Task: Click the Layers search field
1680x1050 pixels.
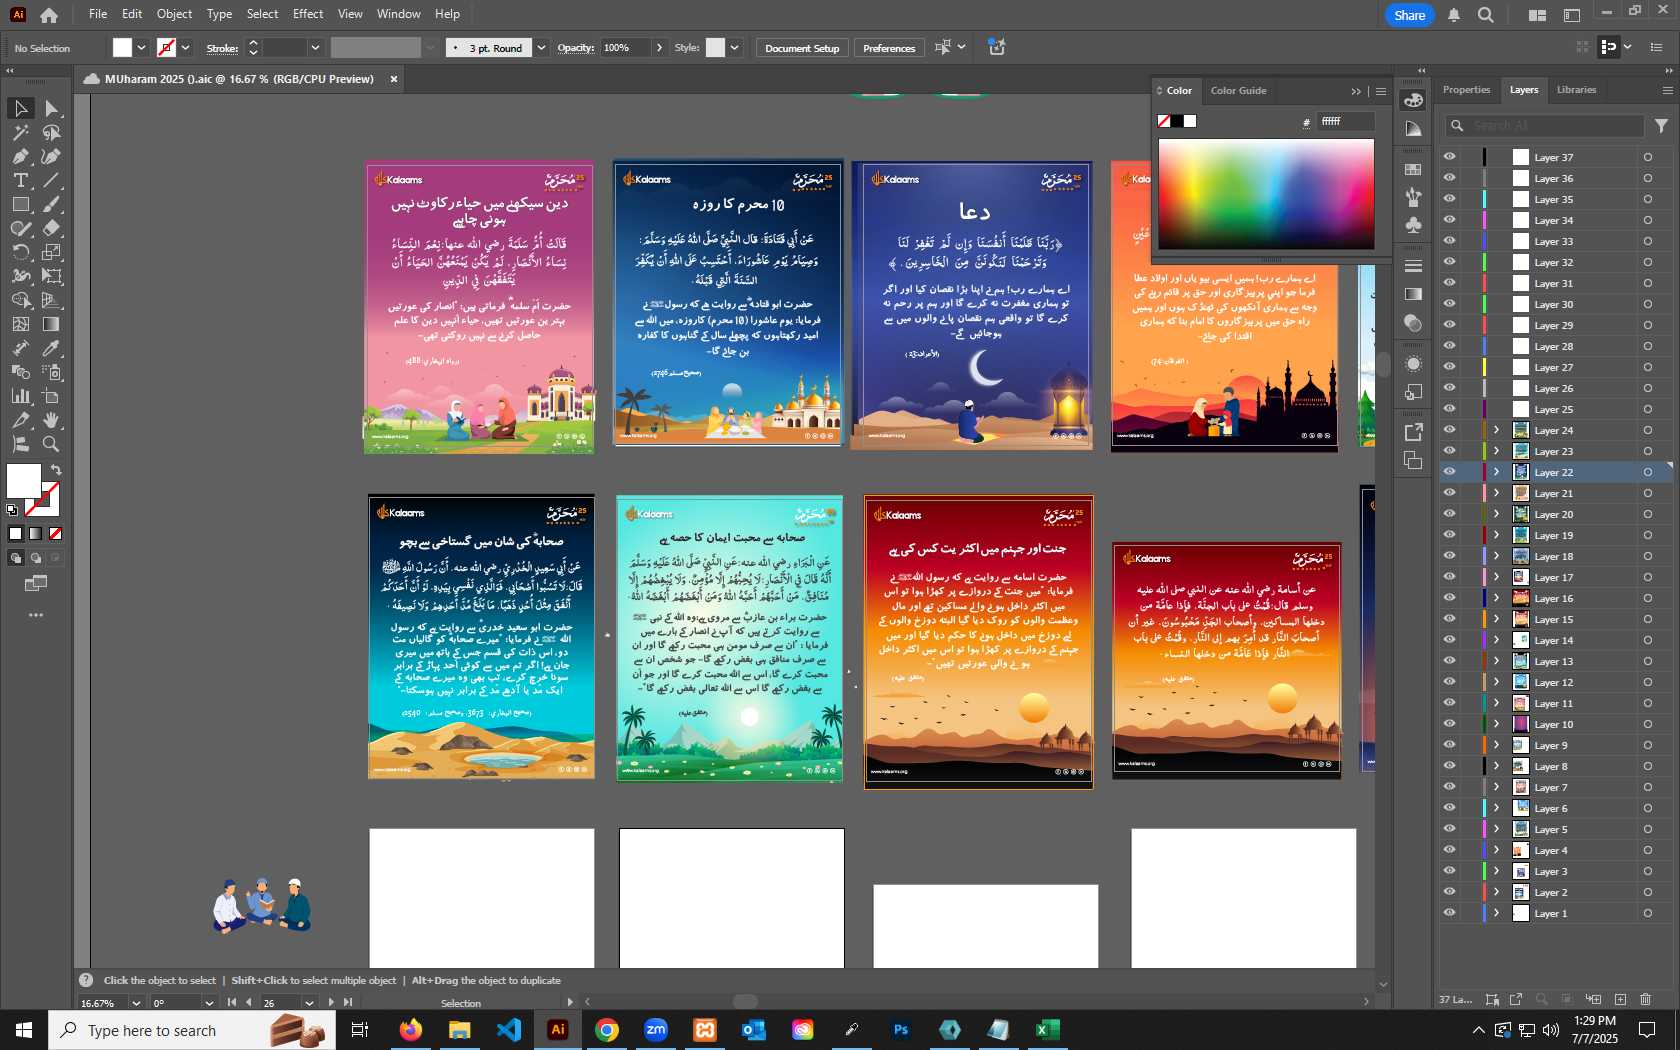Action: (x=1545, y=125)
